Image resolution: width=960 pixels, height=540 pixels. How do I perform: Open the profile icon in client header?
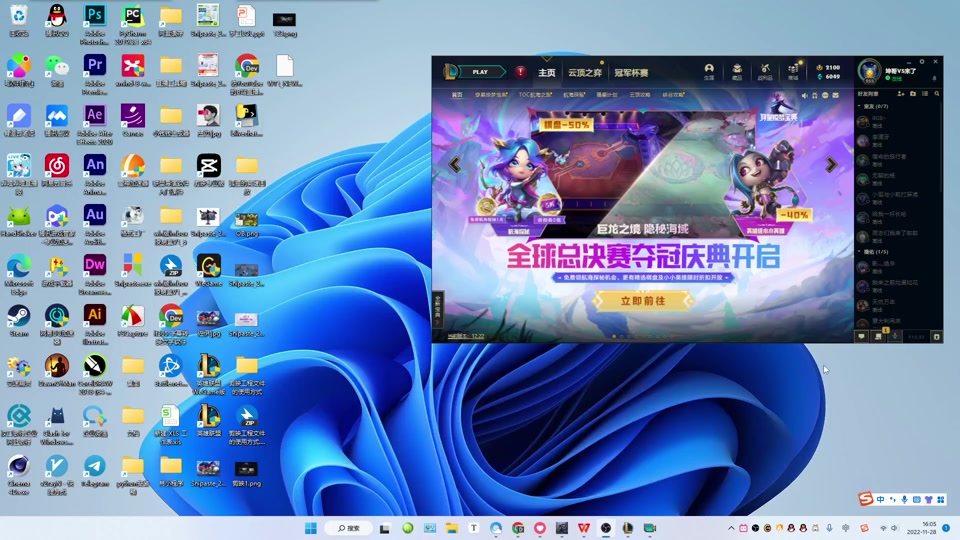pyautogui.click(x=709, y=71)
